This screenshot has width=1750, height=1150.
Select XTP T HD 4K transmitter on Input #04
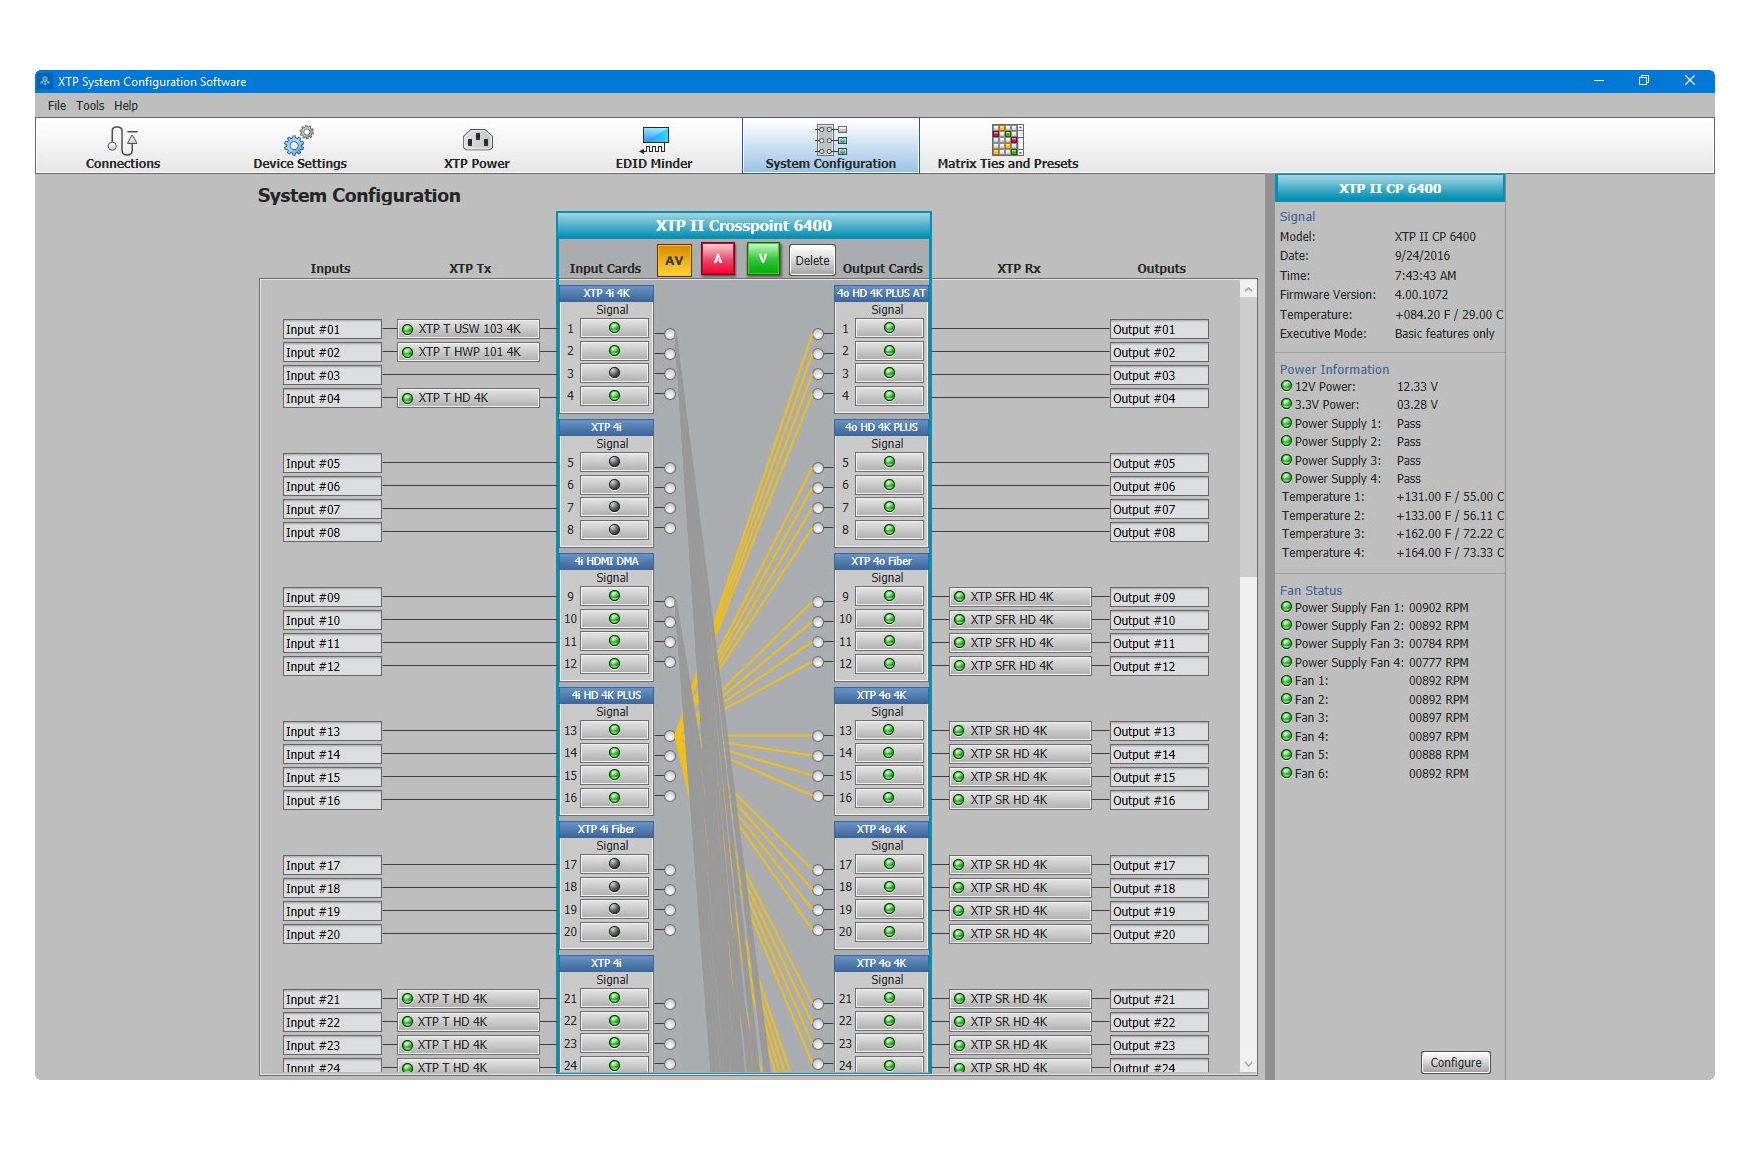pos(468,398)
